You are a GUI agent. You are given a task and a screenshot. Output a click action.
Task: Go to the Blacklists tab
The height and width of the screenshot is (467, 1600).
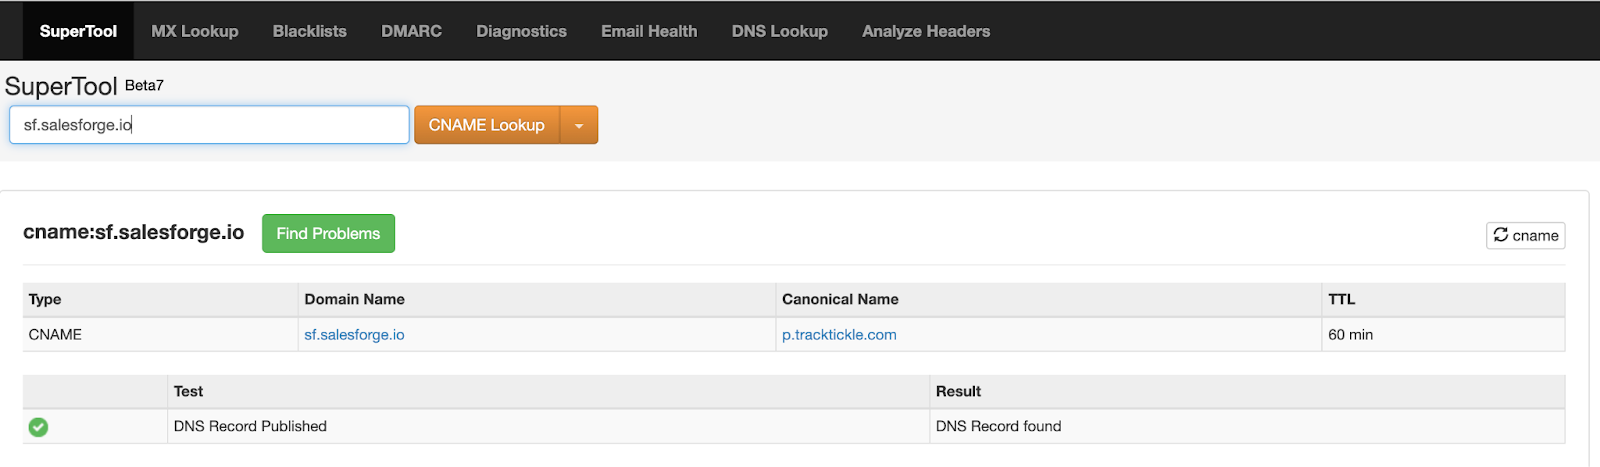[x=310, y=31]
